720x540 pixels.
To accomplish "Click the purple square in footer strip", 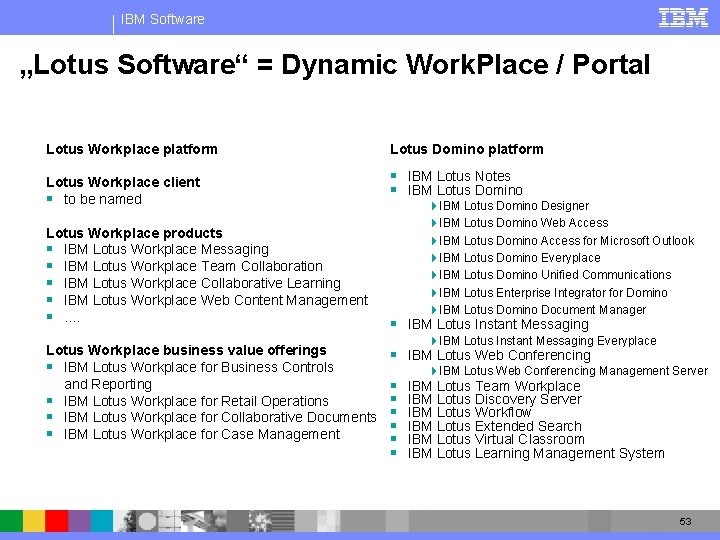I will [79, 521].
